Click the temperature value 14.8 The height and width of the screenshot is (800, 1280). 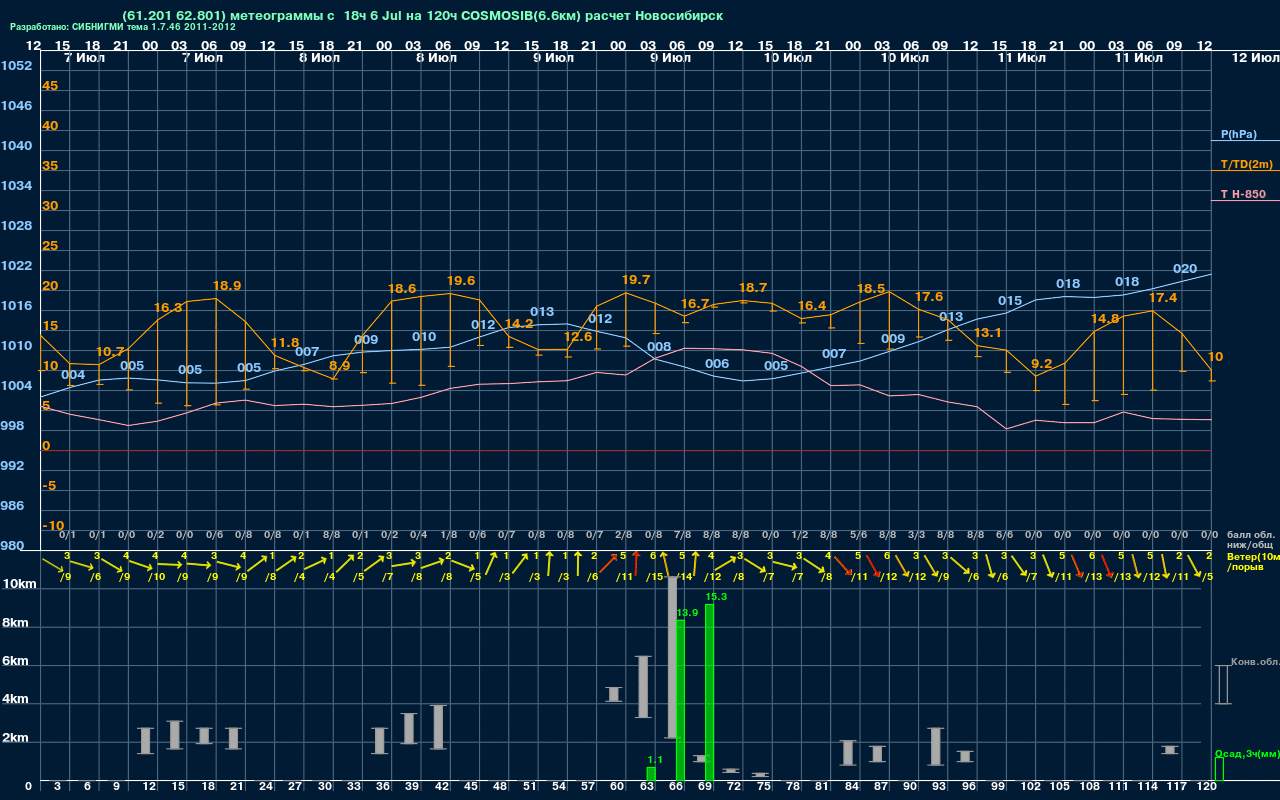(x=1105, y=319)
